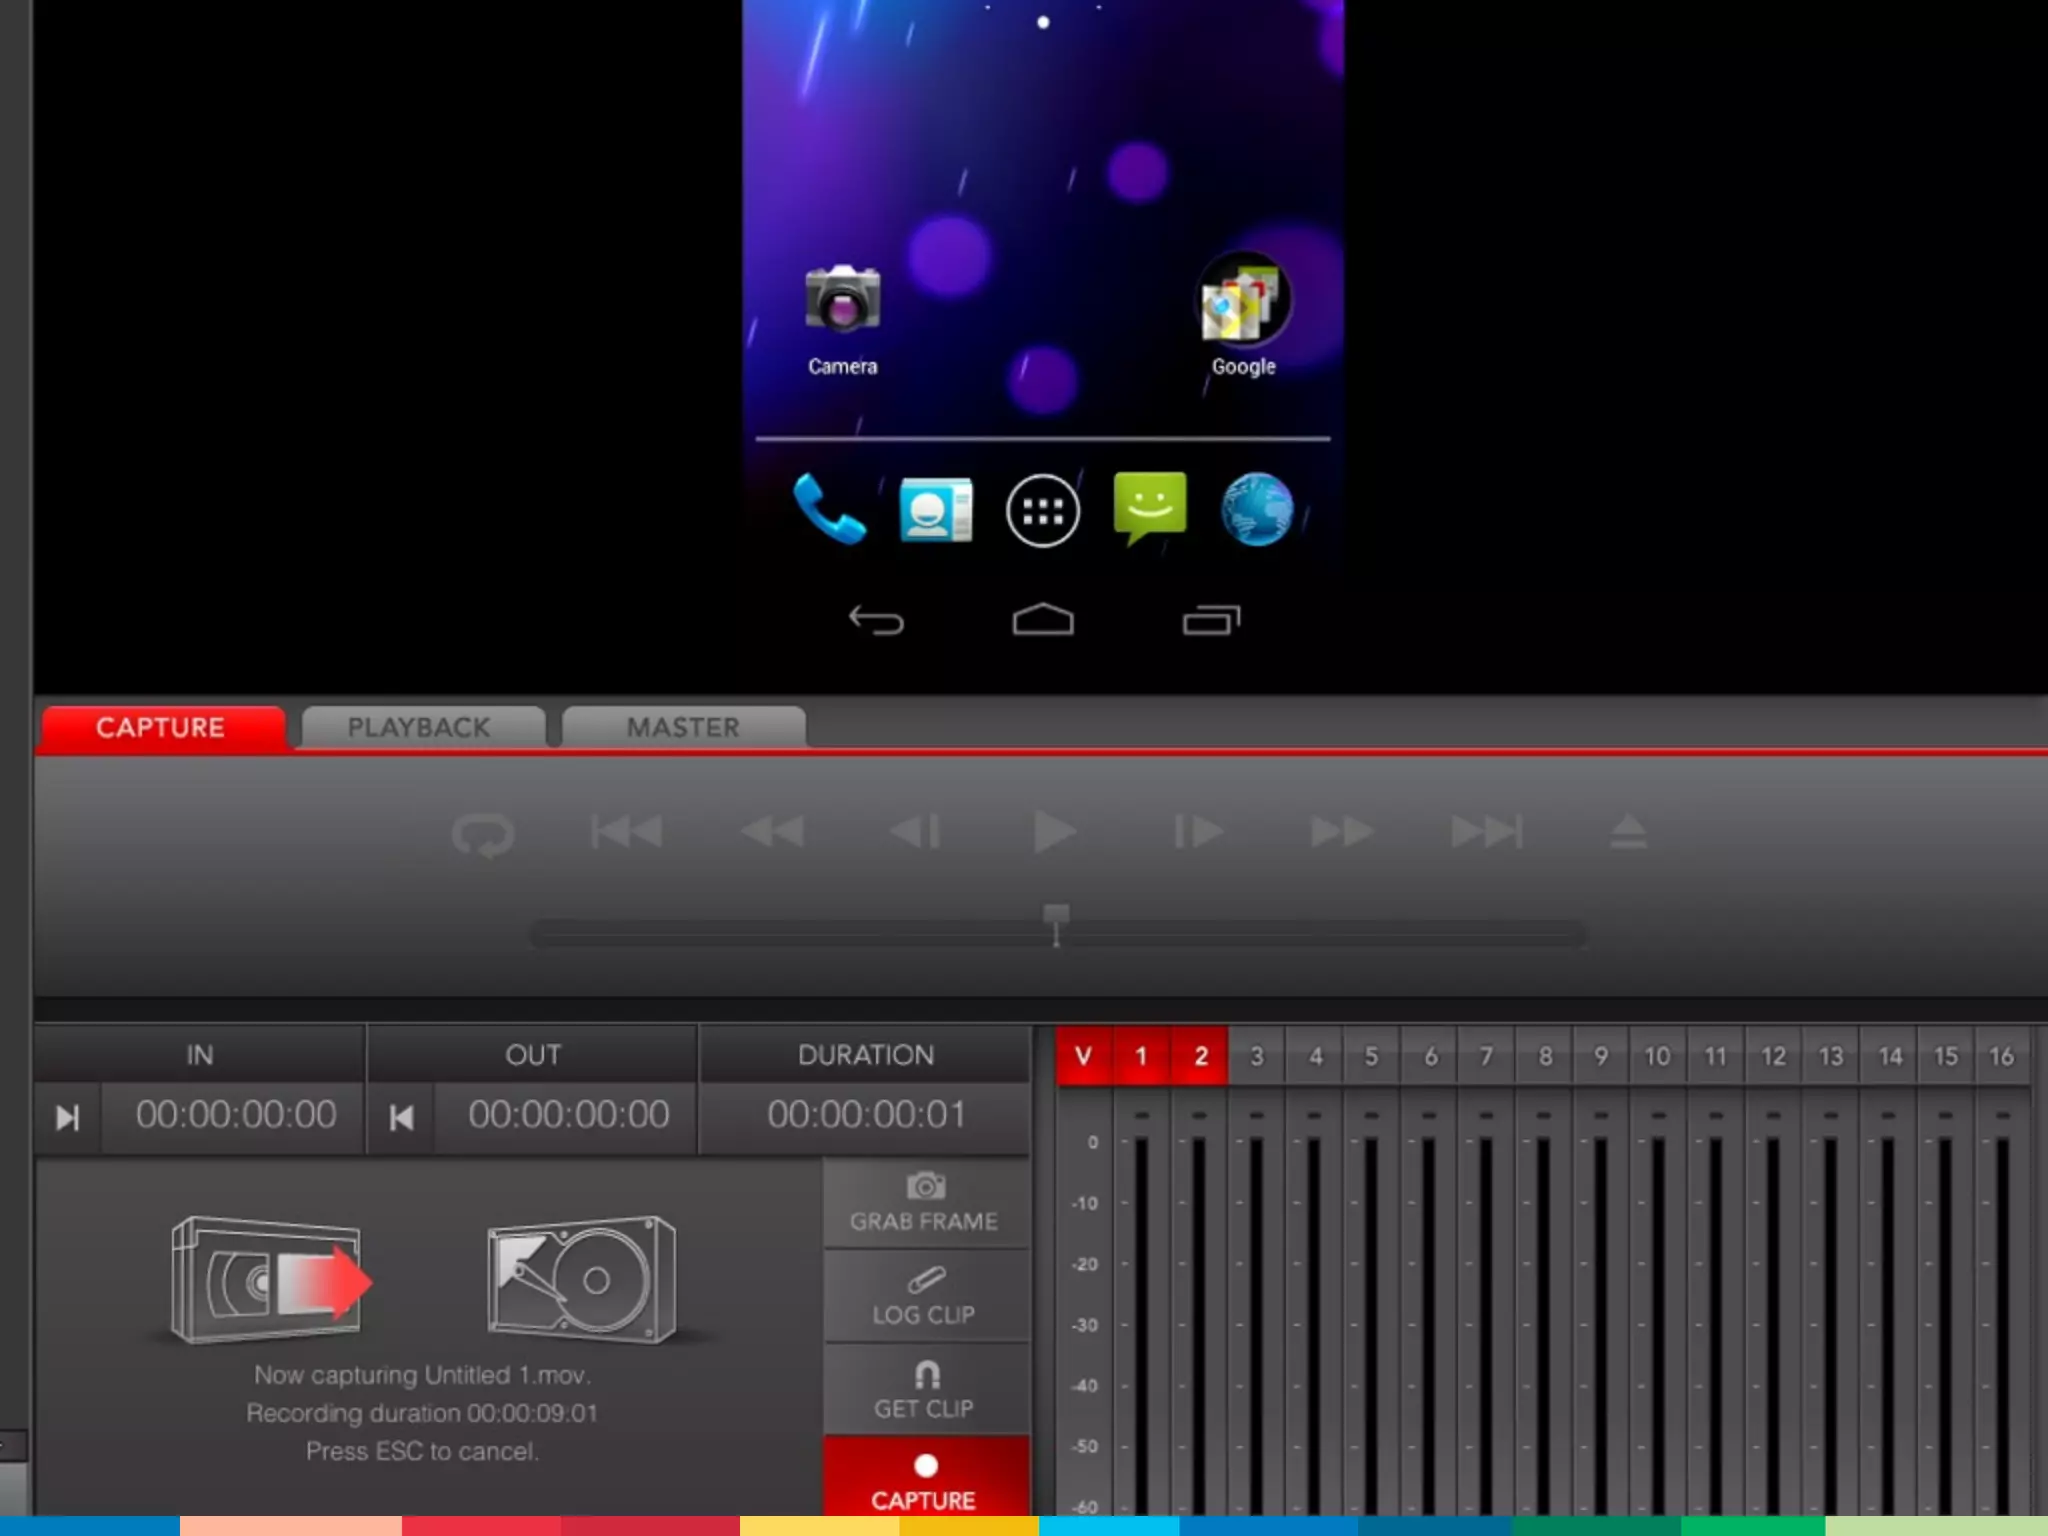
Task: Click the eject icon
Action: click(1628, 831)
